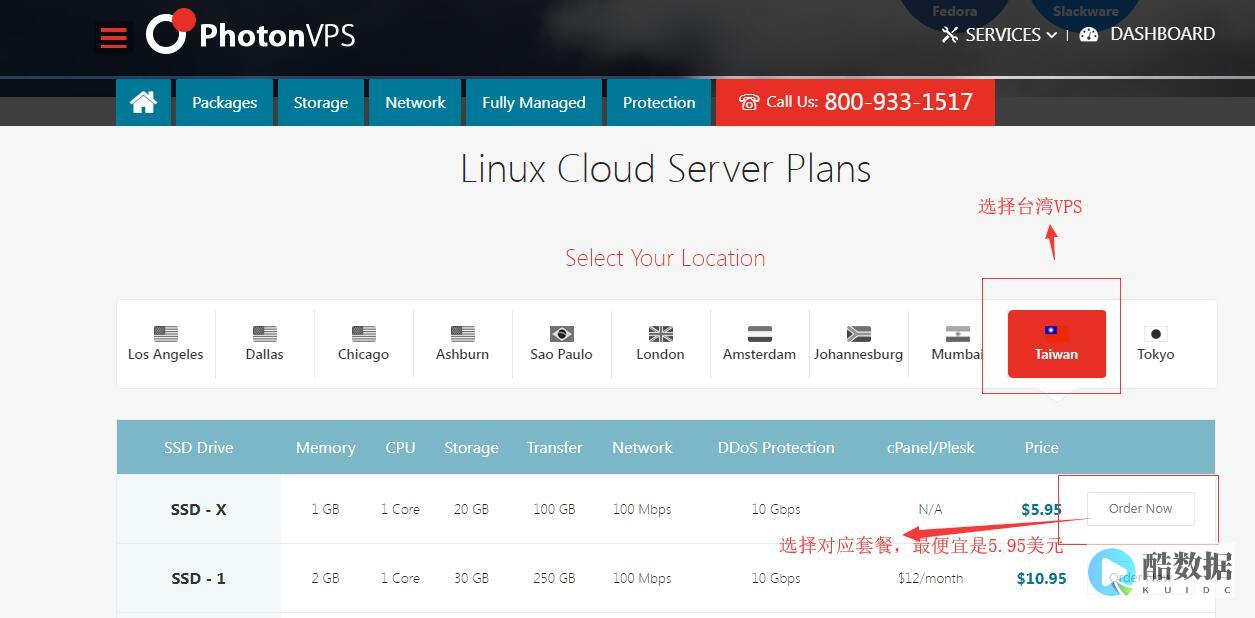Click the dashboard gauge icon
This screenshot has width=1255, height=618.
pos(1089,34)
